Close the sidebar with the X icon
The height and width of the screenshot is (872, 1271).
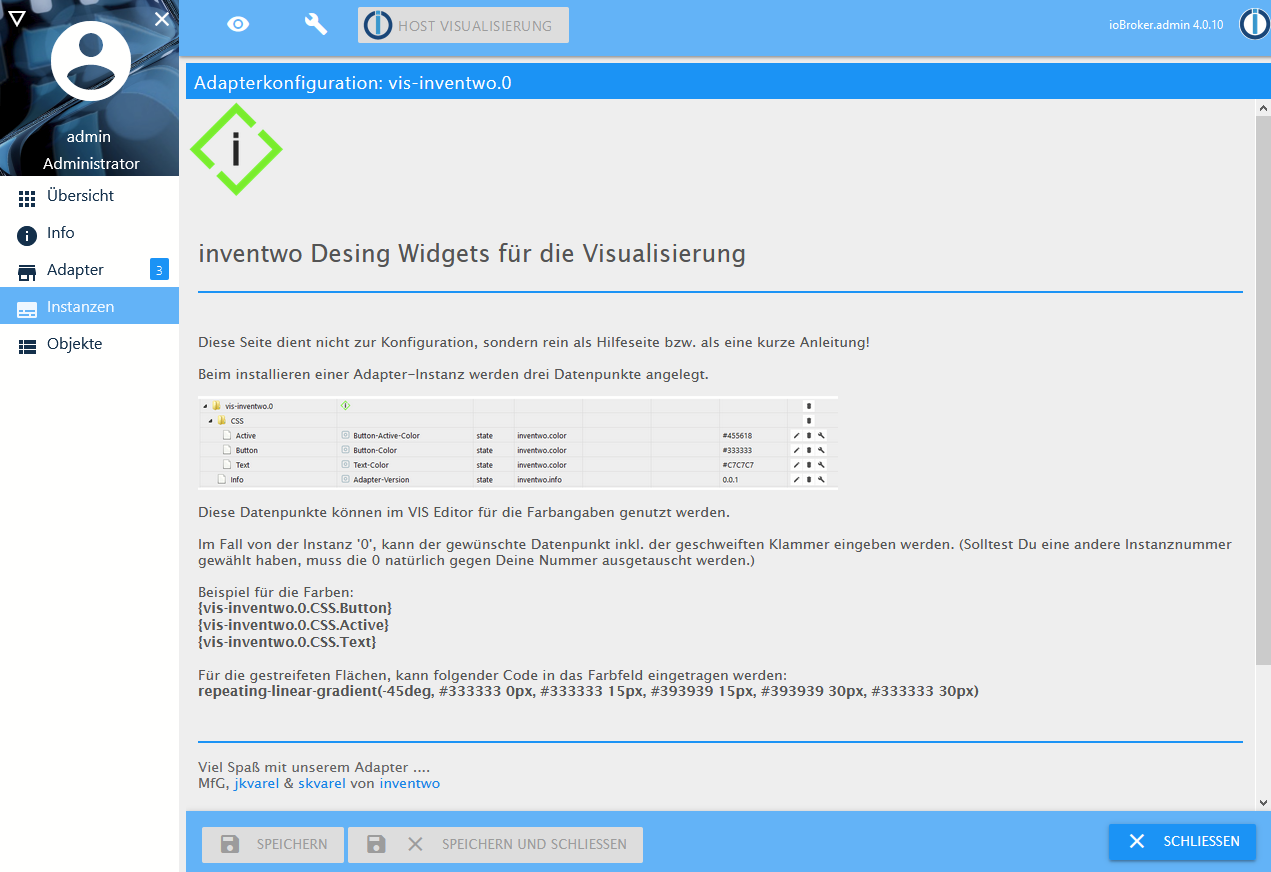[x=162, y=18]
